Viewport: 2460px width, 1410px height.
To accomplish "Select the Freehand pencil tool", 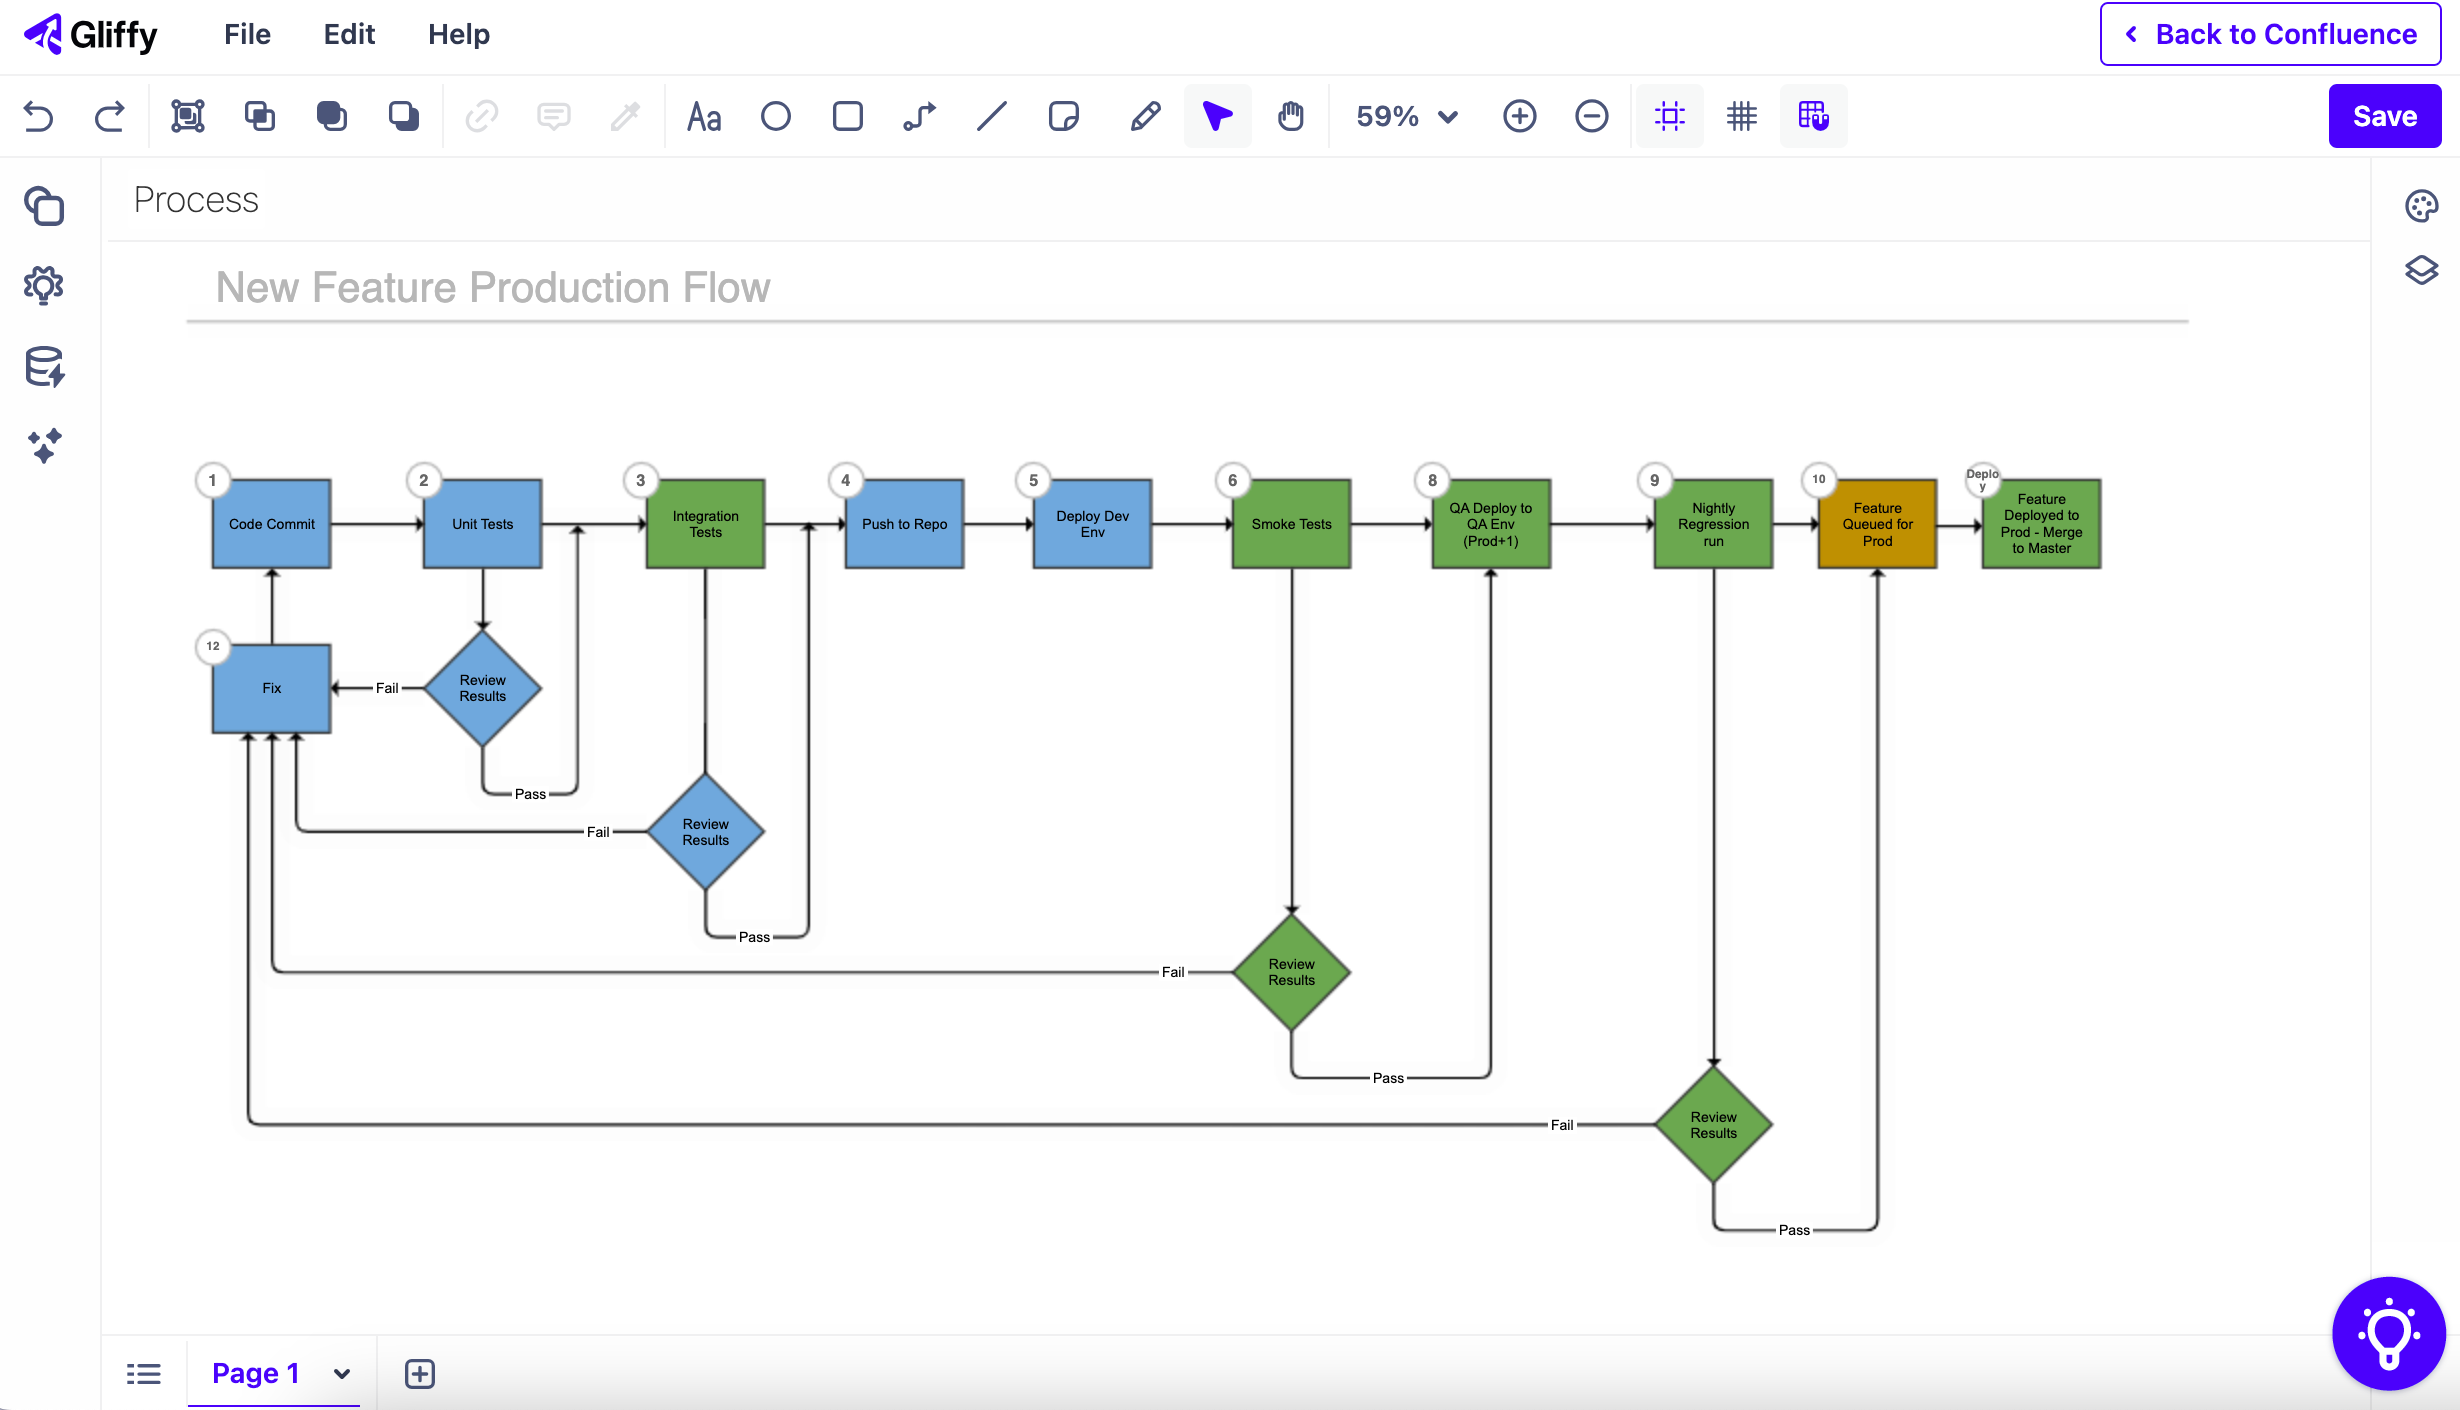I will click(1145, 116).
